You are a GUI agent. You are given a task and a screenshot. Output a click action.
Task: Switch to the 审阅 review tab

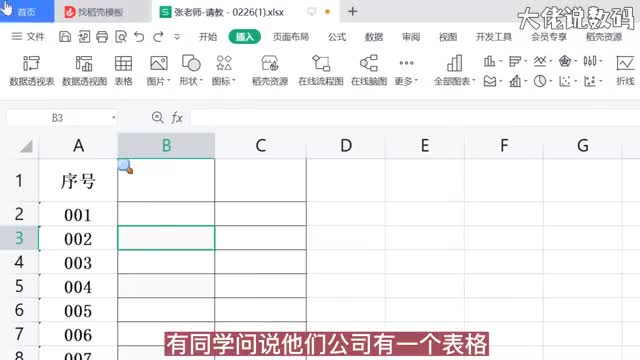(411, 37)
